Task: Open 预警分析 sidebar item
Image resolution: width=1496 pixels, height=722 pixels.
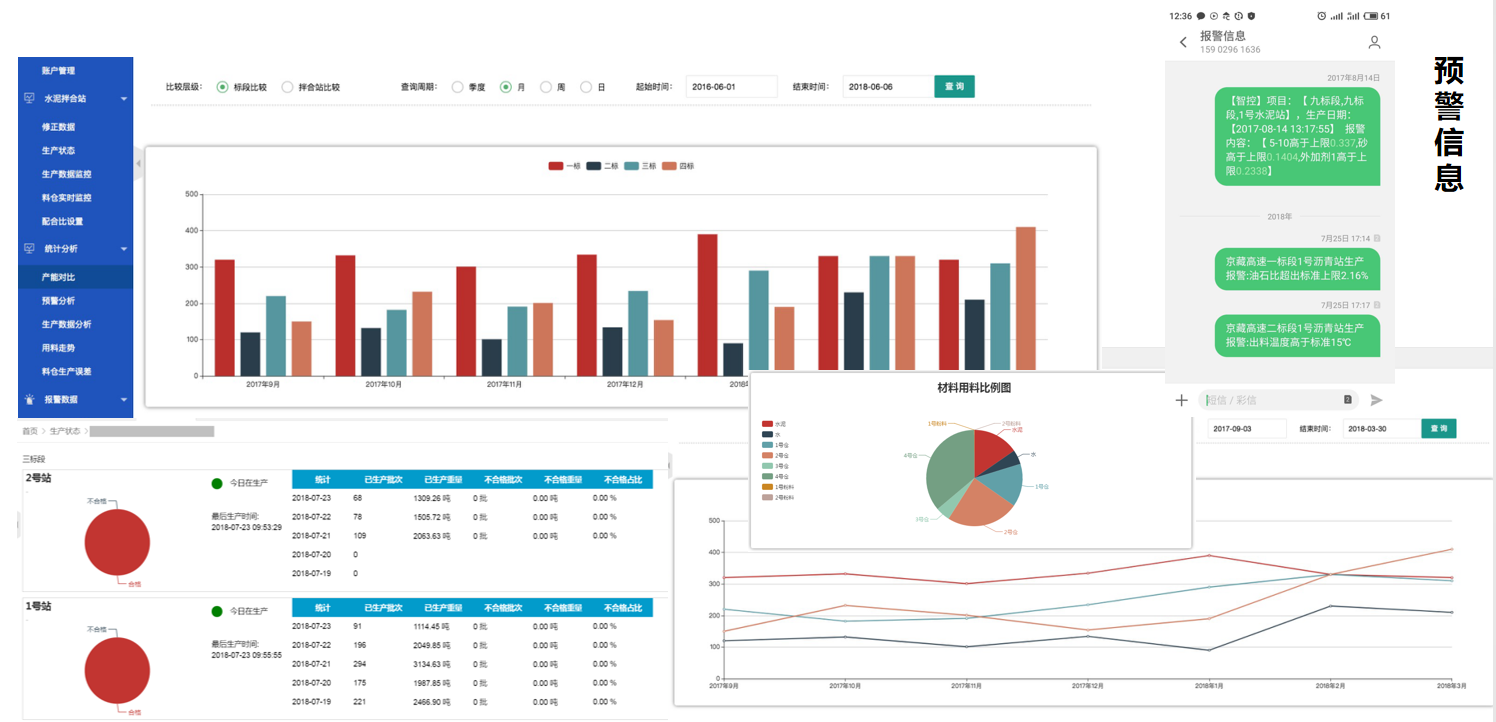Action: click(x=58, y=301)
